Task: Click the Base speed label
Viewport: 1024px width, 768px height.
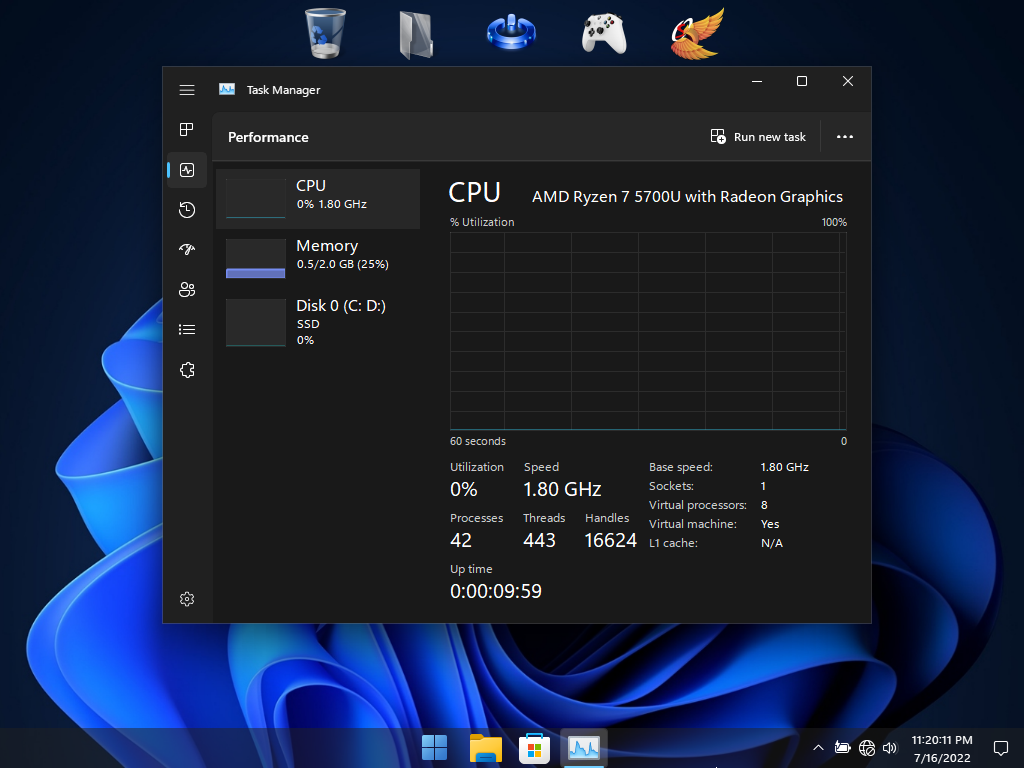Action: coord(680,467)
